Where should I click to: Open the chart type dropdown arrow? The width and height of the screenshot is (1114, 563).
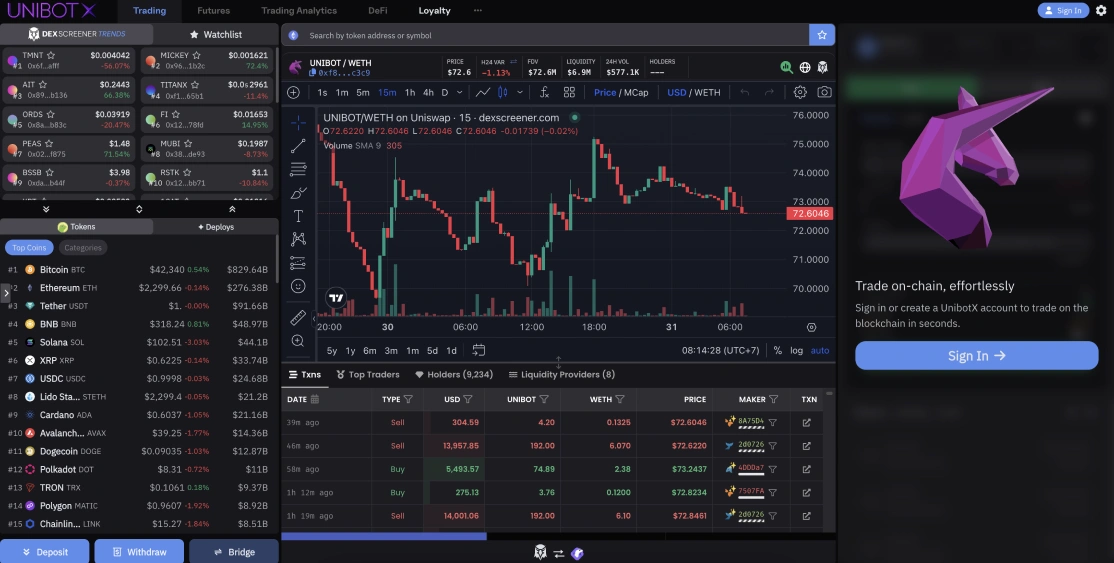pyautogui.click(x=520, y=92)
